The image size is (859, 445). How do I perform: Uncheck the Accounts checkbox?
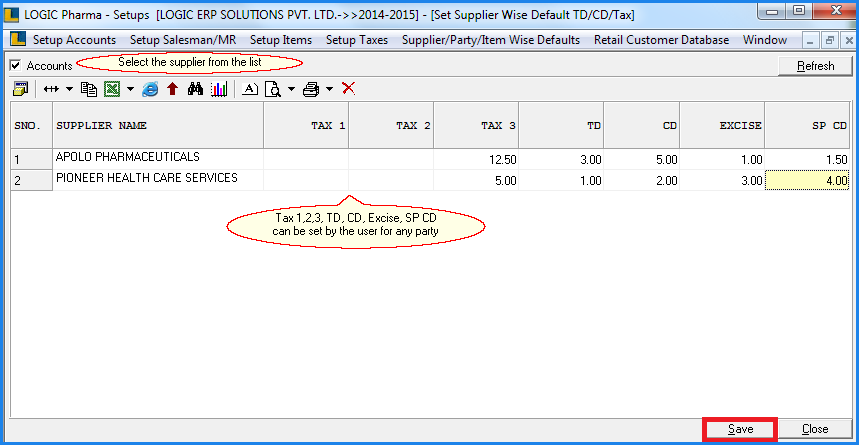[x=15, y=65]
